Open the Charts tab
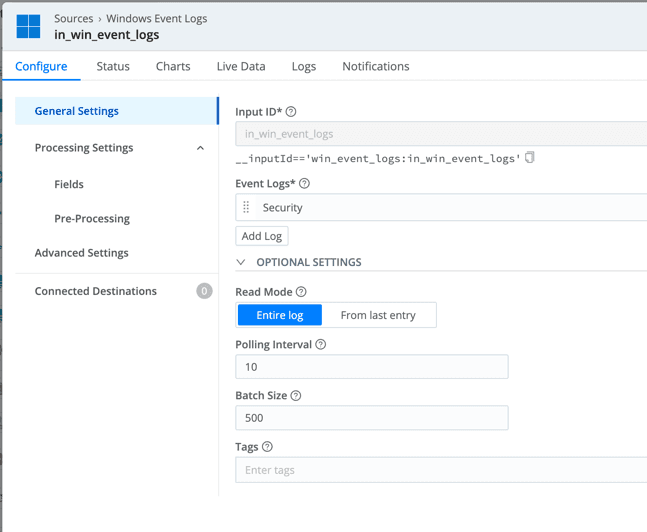647x532 pixels. click(x=173, y=66)
